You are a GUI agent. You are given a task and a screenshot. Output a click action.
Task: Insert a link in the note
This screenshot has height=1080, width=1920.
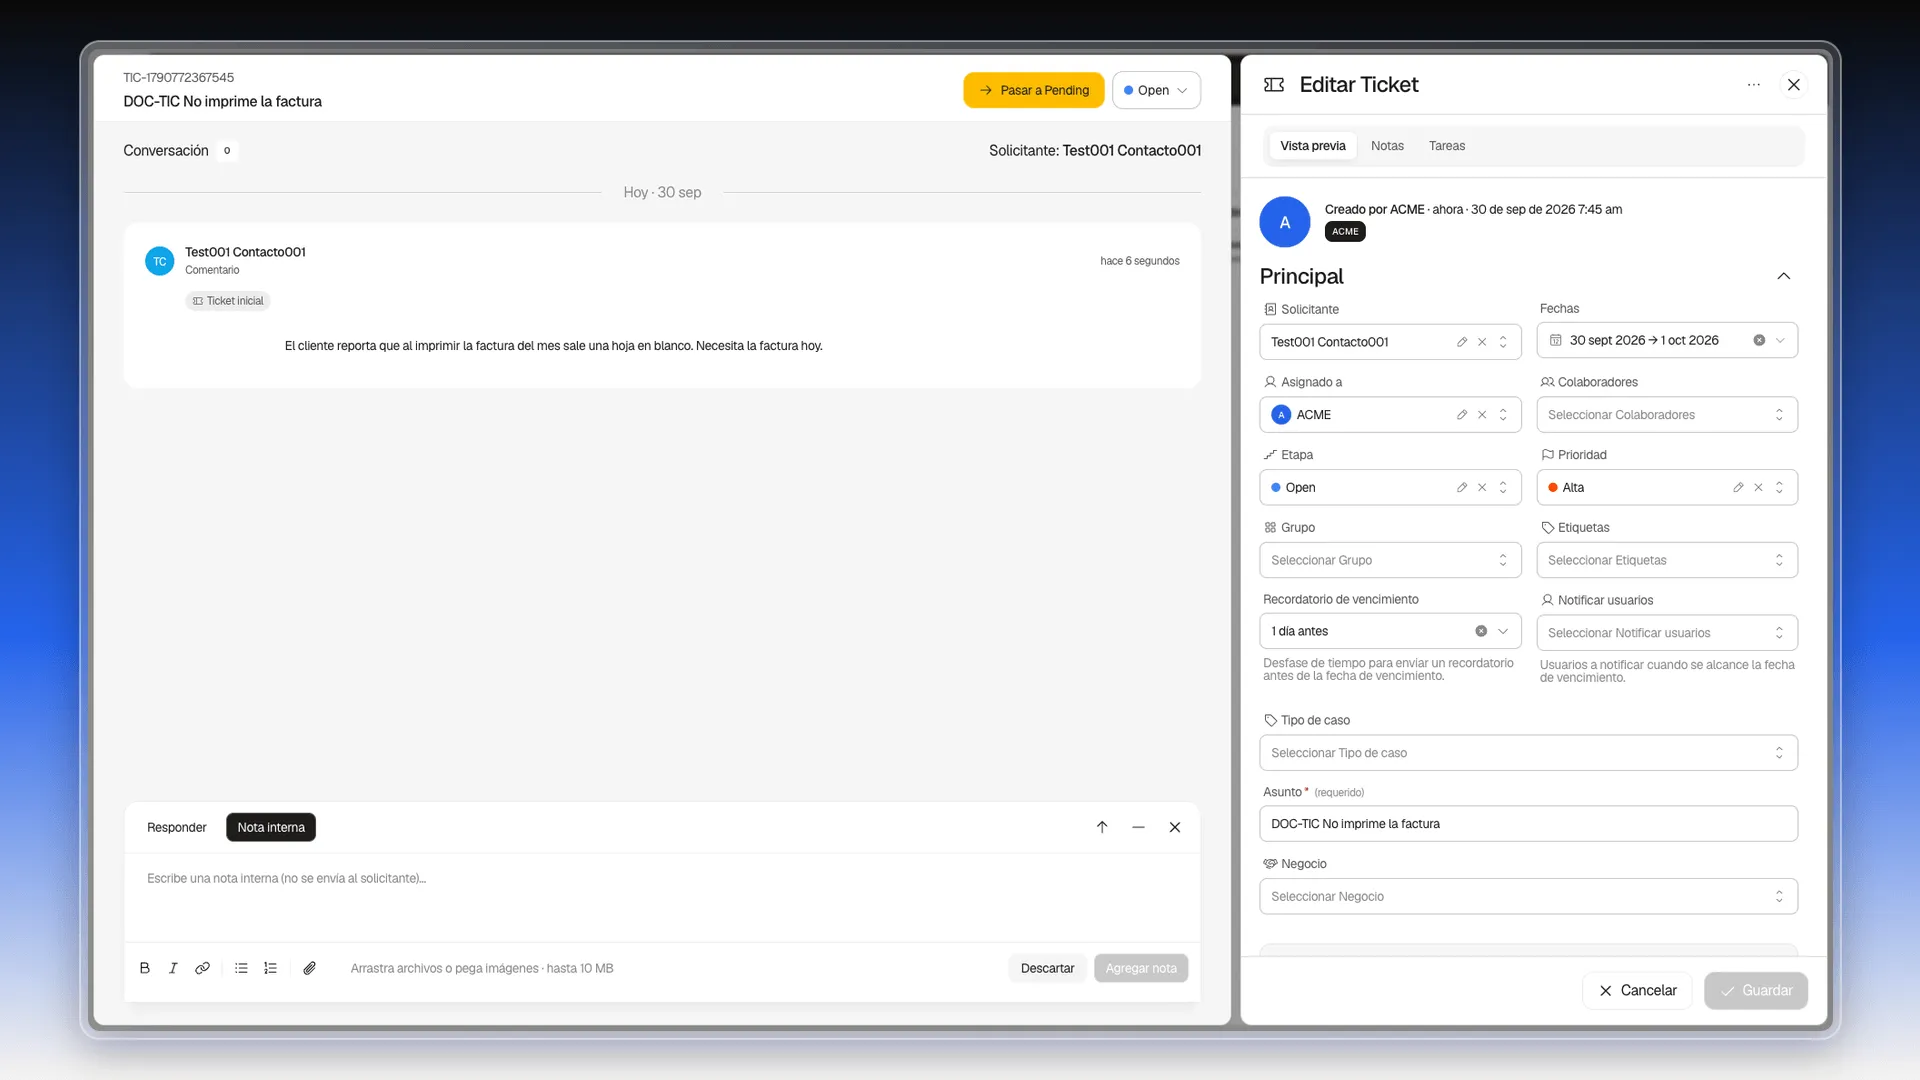tap(202, 968)
